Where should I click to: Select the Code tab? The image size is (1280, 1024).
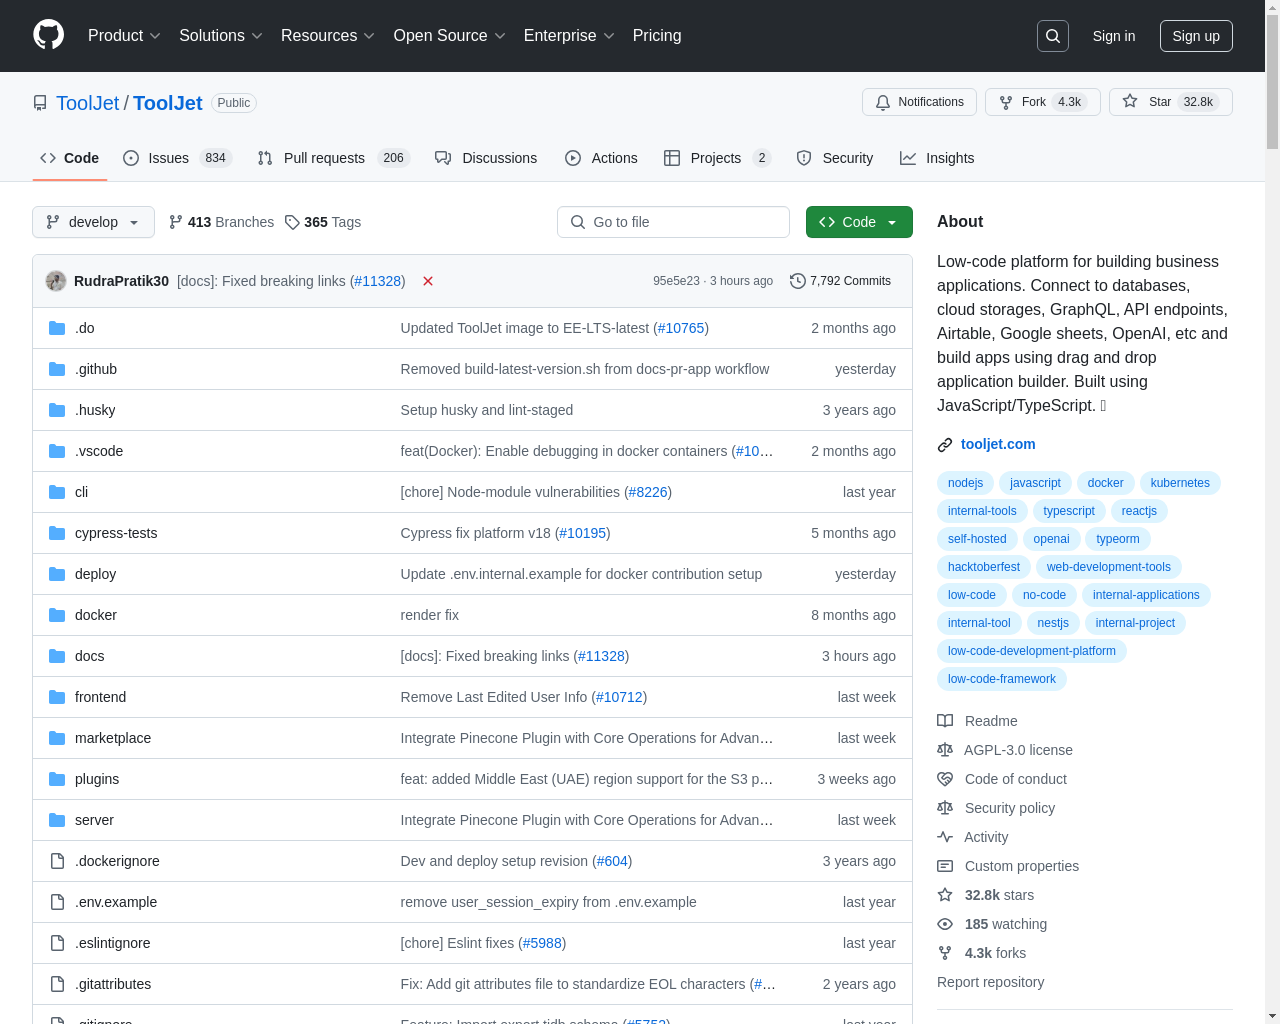click(69, 158)
